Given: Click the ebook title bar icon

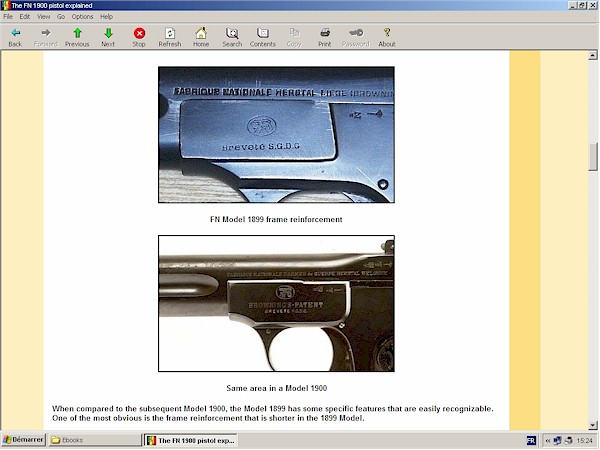Looking at the screenshot, I should [x=5, y=5].
